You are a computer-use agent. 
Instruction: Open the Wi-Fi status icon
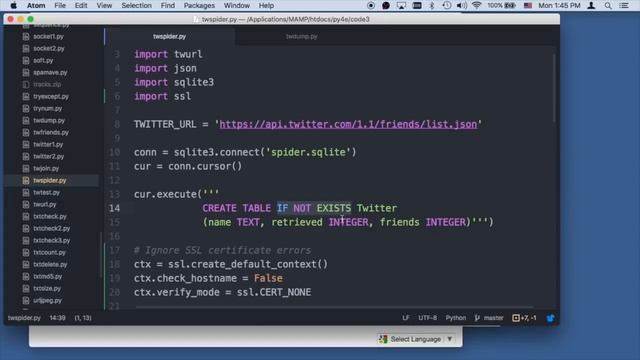476,5
